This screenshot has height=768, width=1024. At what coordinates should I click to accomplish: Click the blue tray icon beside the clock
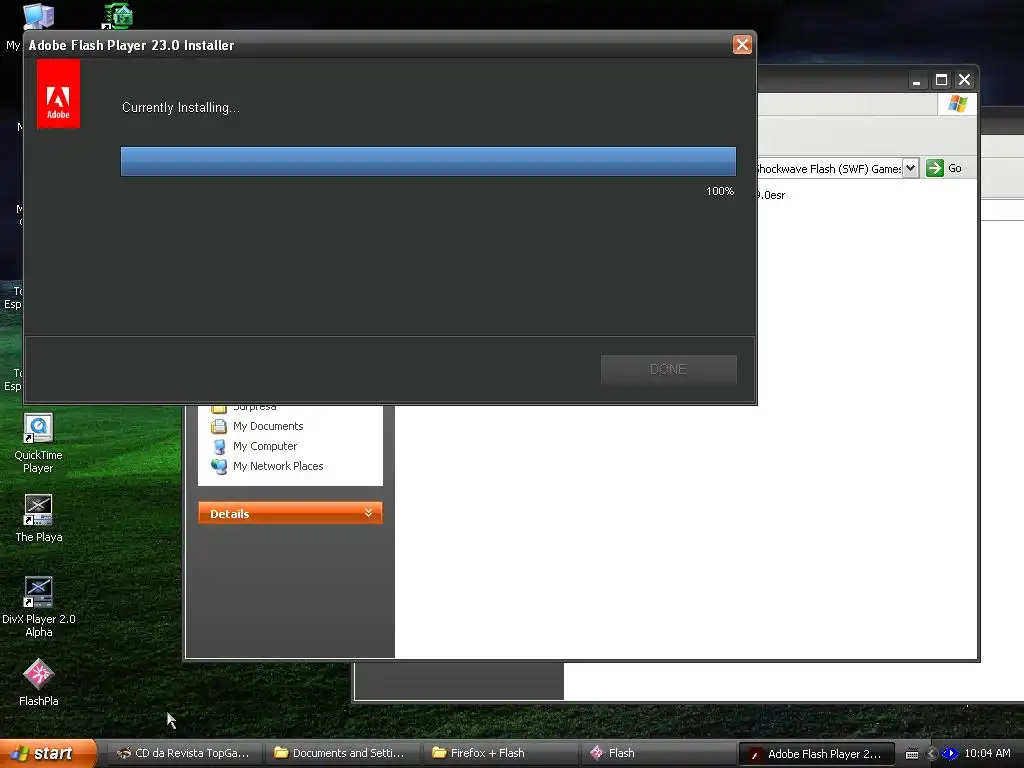[949, 754]
